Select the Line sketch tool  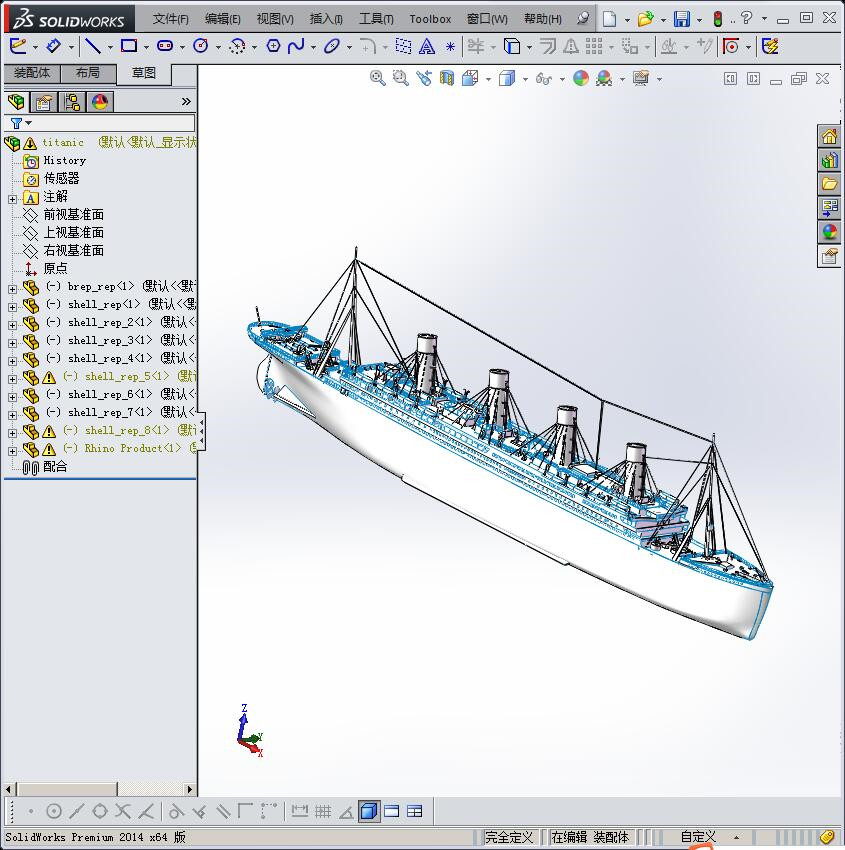tap(93, 46)
